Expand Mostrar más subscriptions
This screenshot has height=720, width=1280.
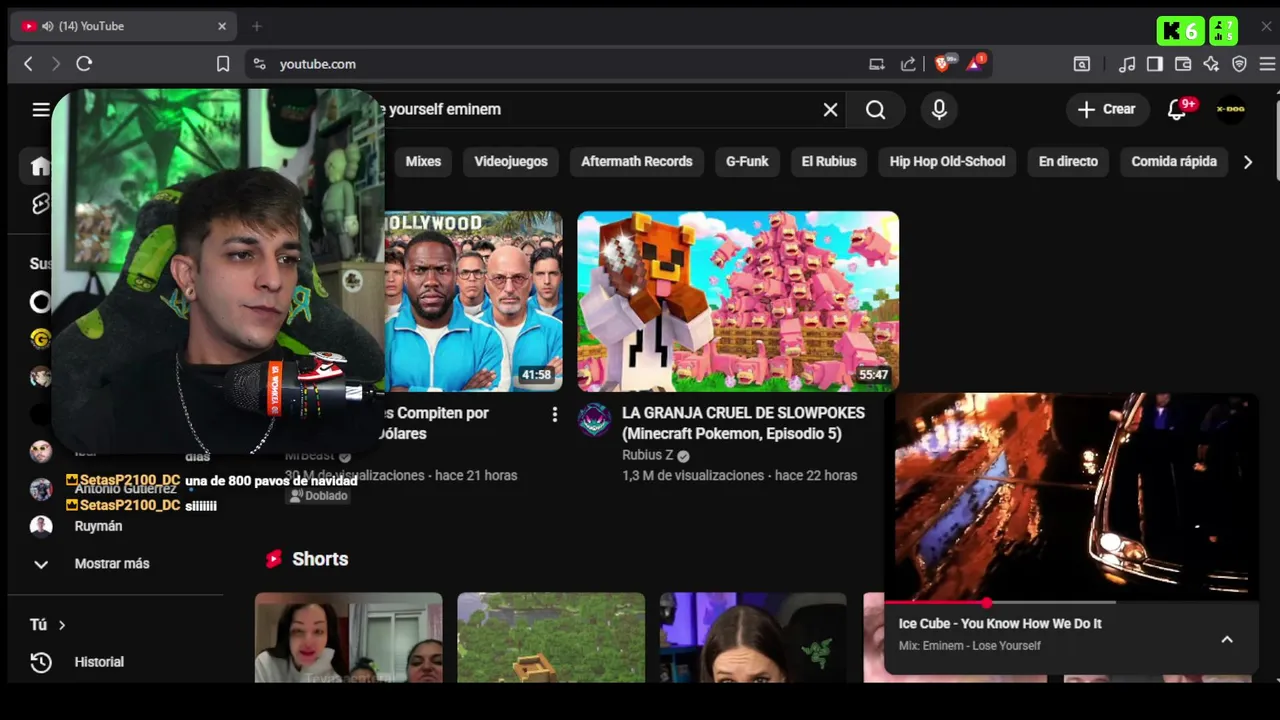(x=112, y=563)
